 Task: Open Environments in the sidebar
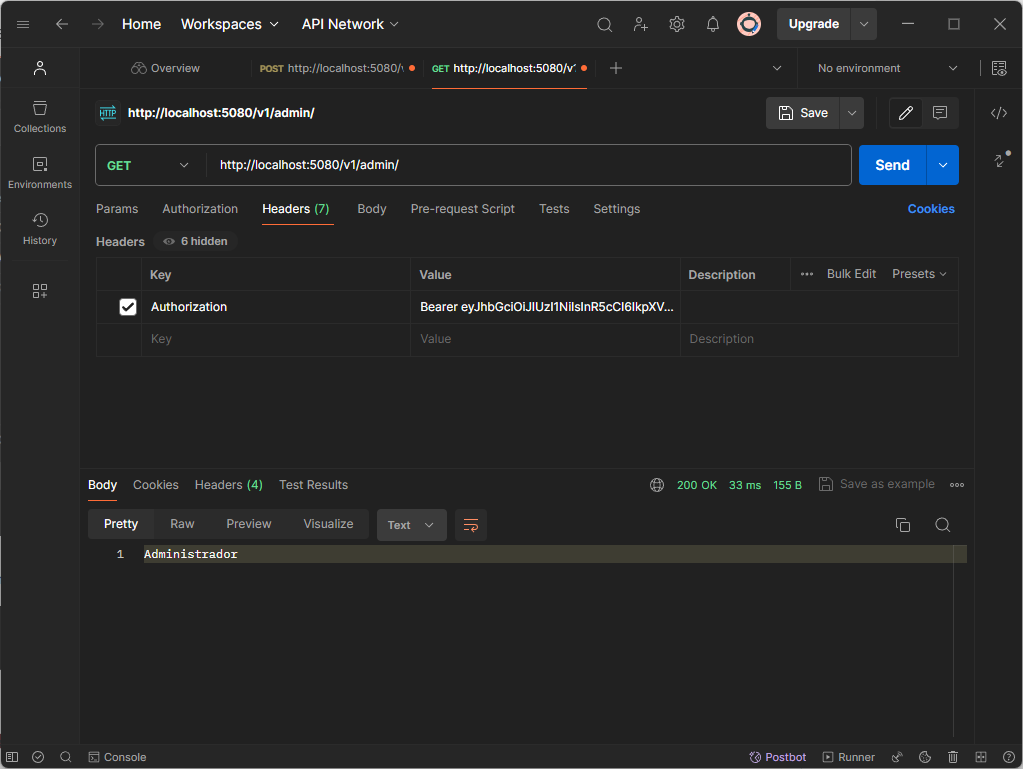coord(40,173)
